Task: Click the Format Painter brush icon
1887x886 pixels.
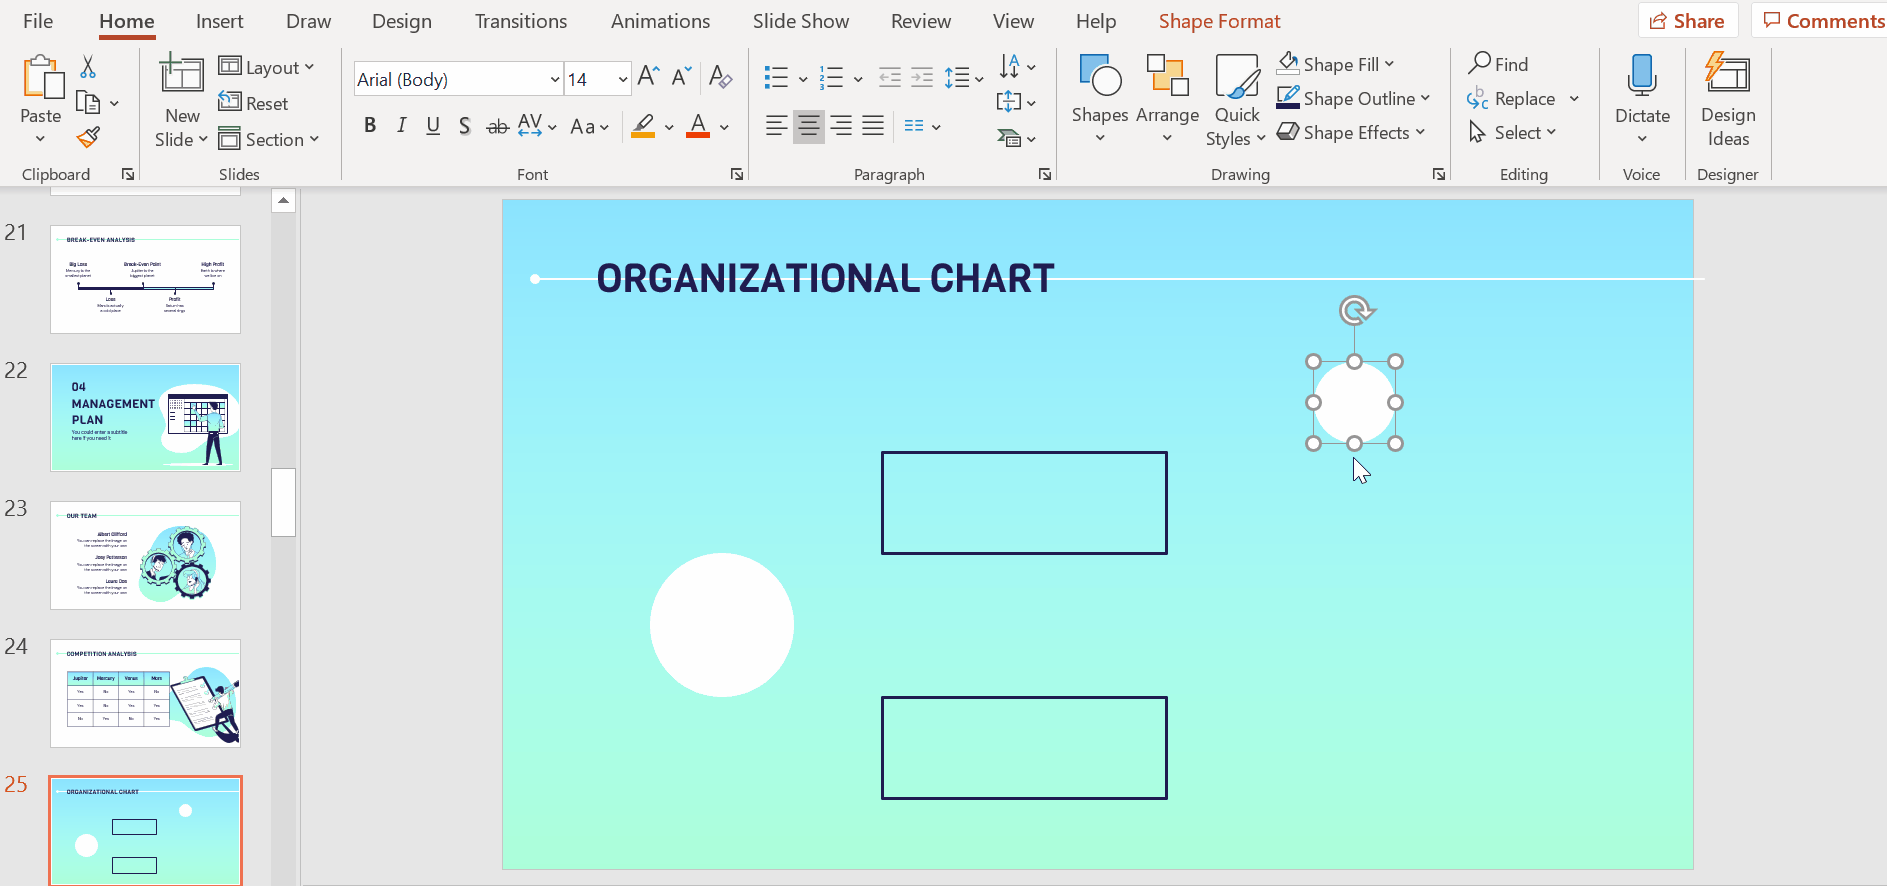Action: pos(88,137)
